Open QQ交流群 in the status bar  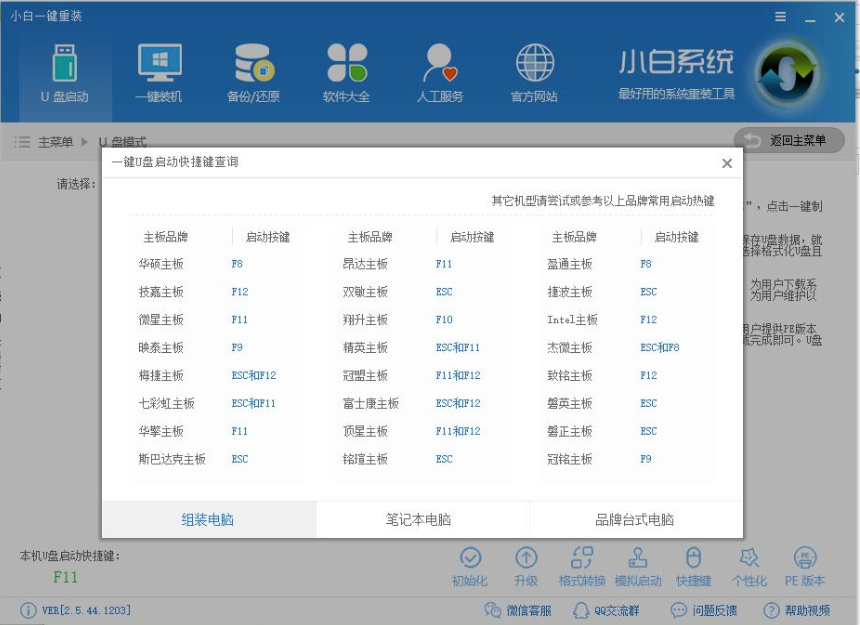tap(606, 610)
